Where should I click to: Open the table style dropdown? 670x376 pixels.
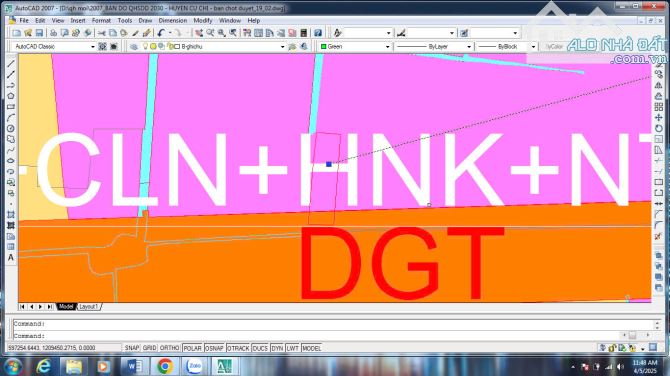point(494,33)
